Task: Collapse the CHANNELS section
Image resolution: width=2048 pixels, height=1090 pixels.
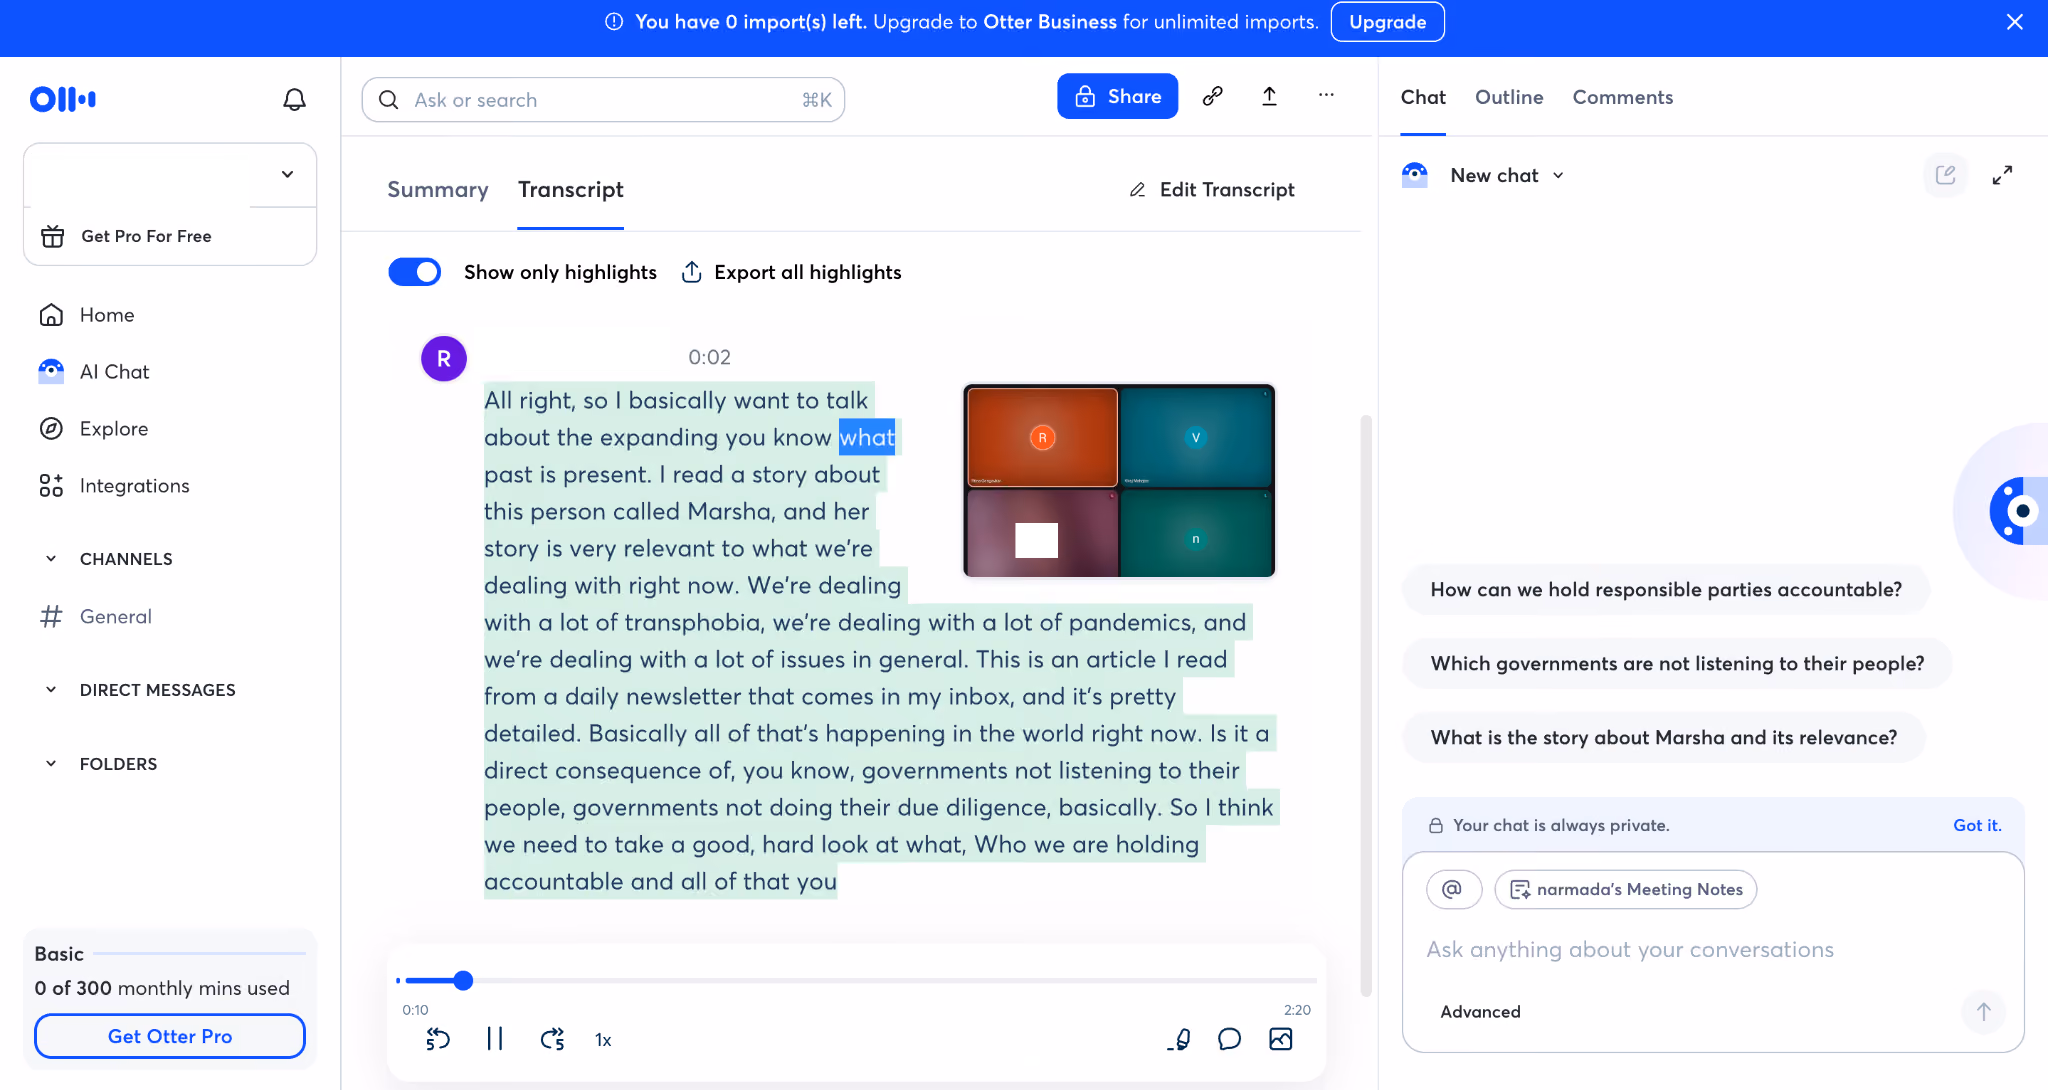Action: point(51,559)
